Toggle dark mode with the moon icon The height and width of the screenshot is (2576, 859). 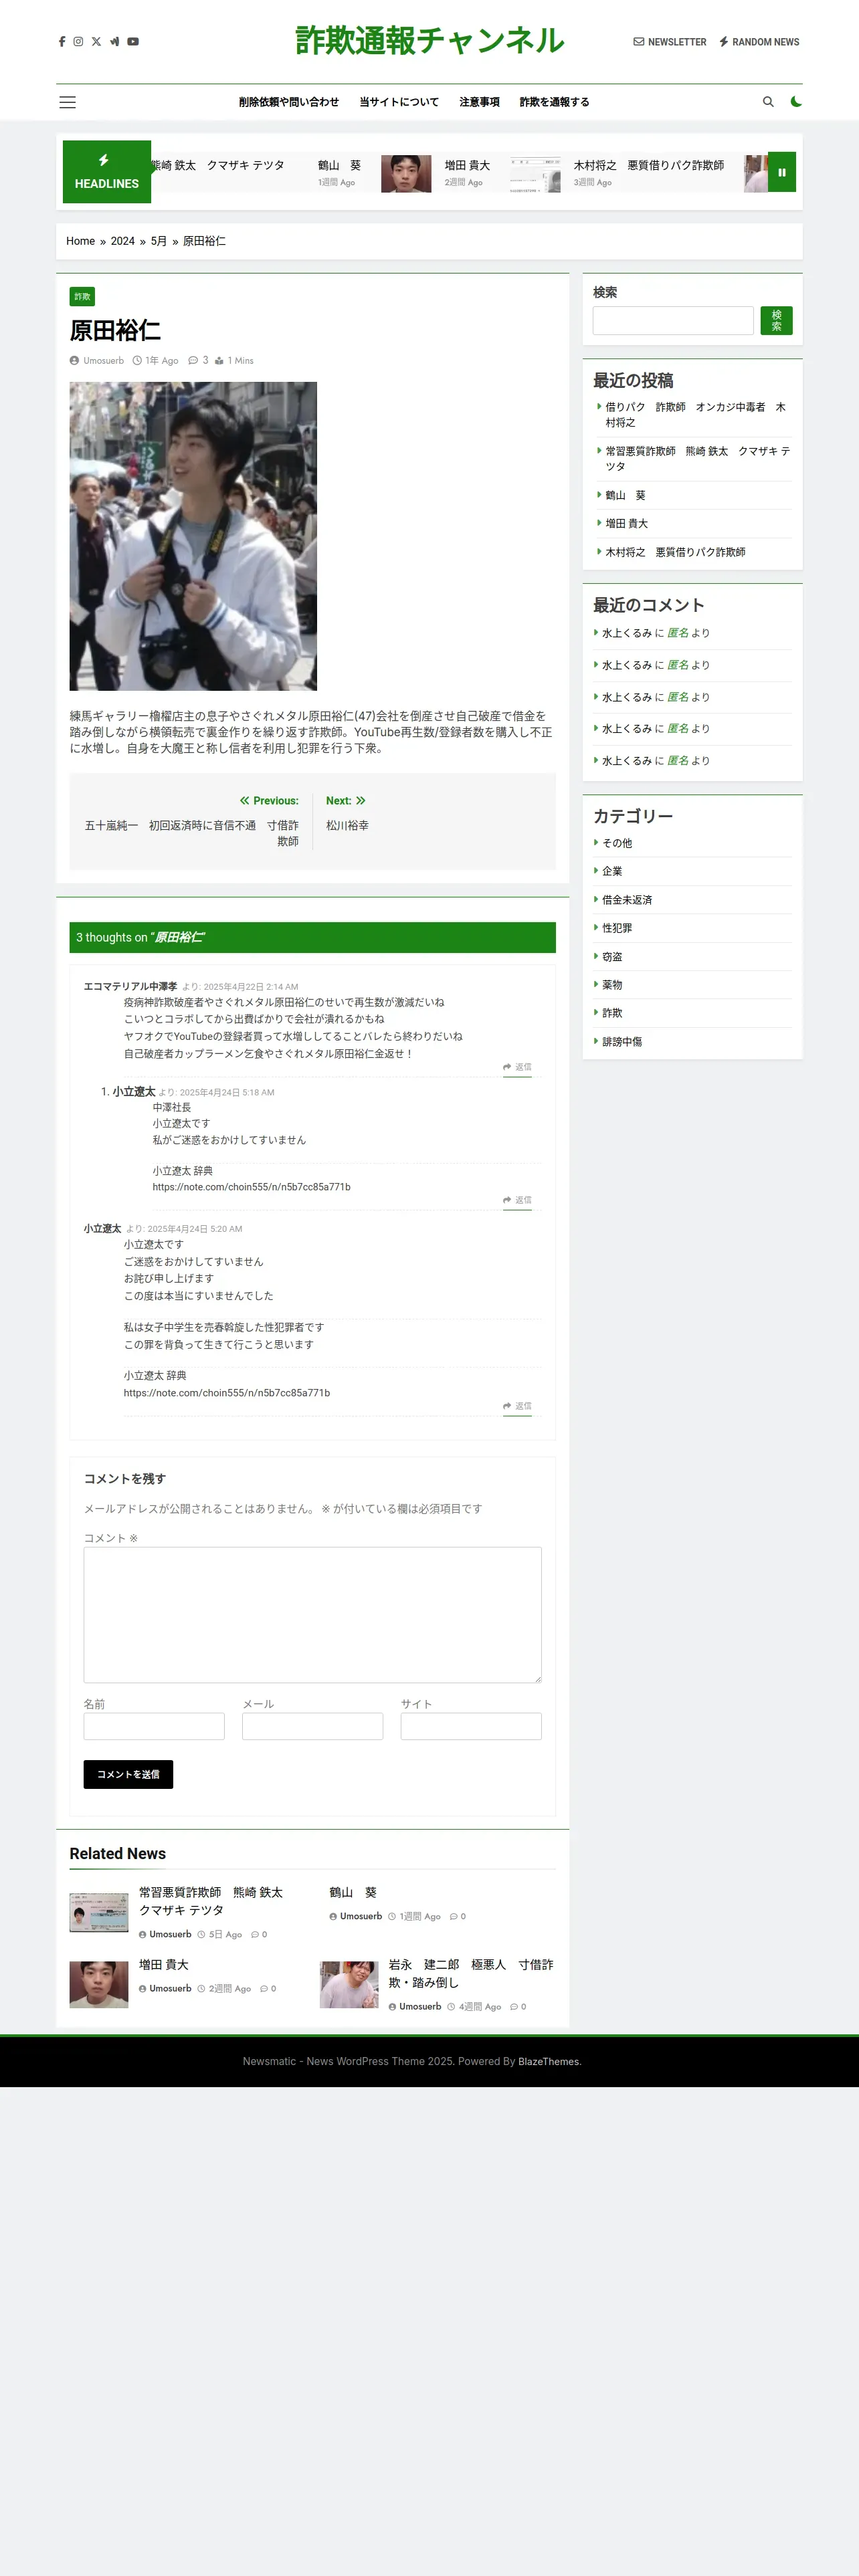click(795, 102)
